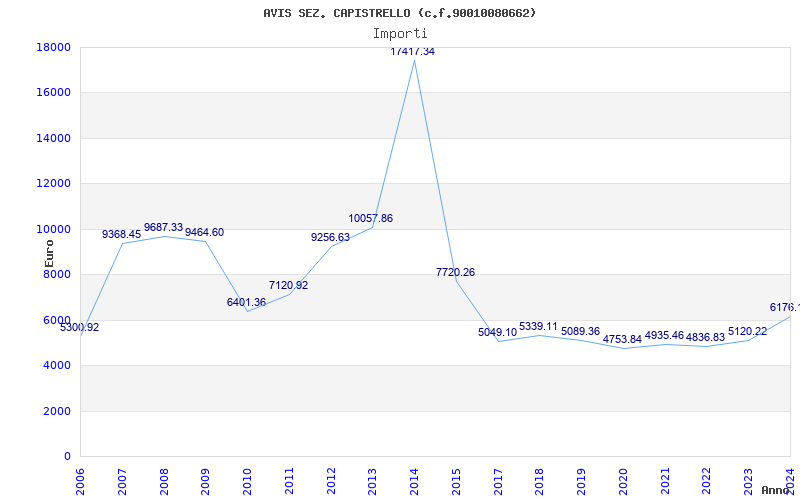Select the 2006 year axis label
800x500 pixels.
pos(81,482)
